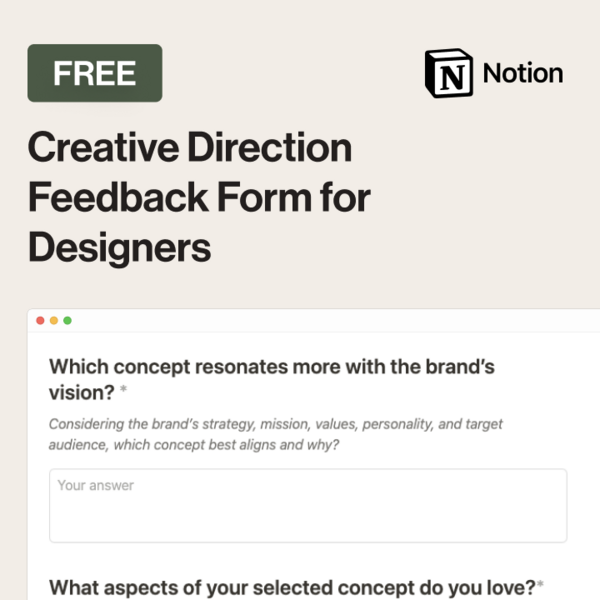Click the word "Direction" in the headline
The height and width of the screenshot is (600, 600).
click(x=269, y=147)
